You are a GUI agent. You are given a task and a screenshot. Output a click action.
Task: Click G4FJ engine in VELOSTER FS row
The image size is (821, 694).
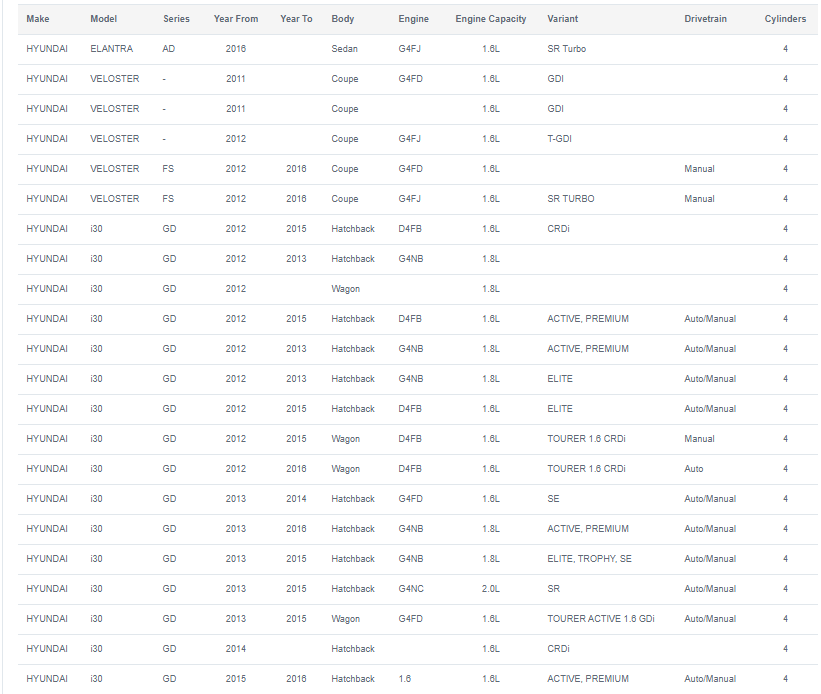coord(409,199)
